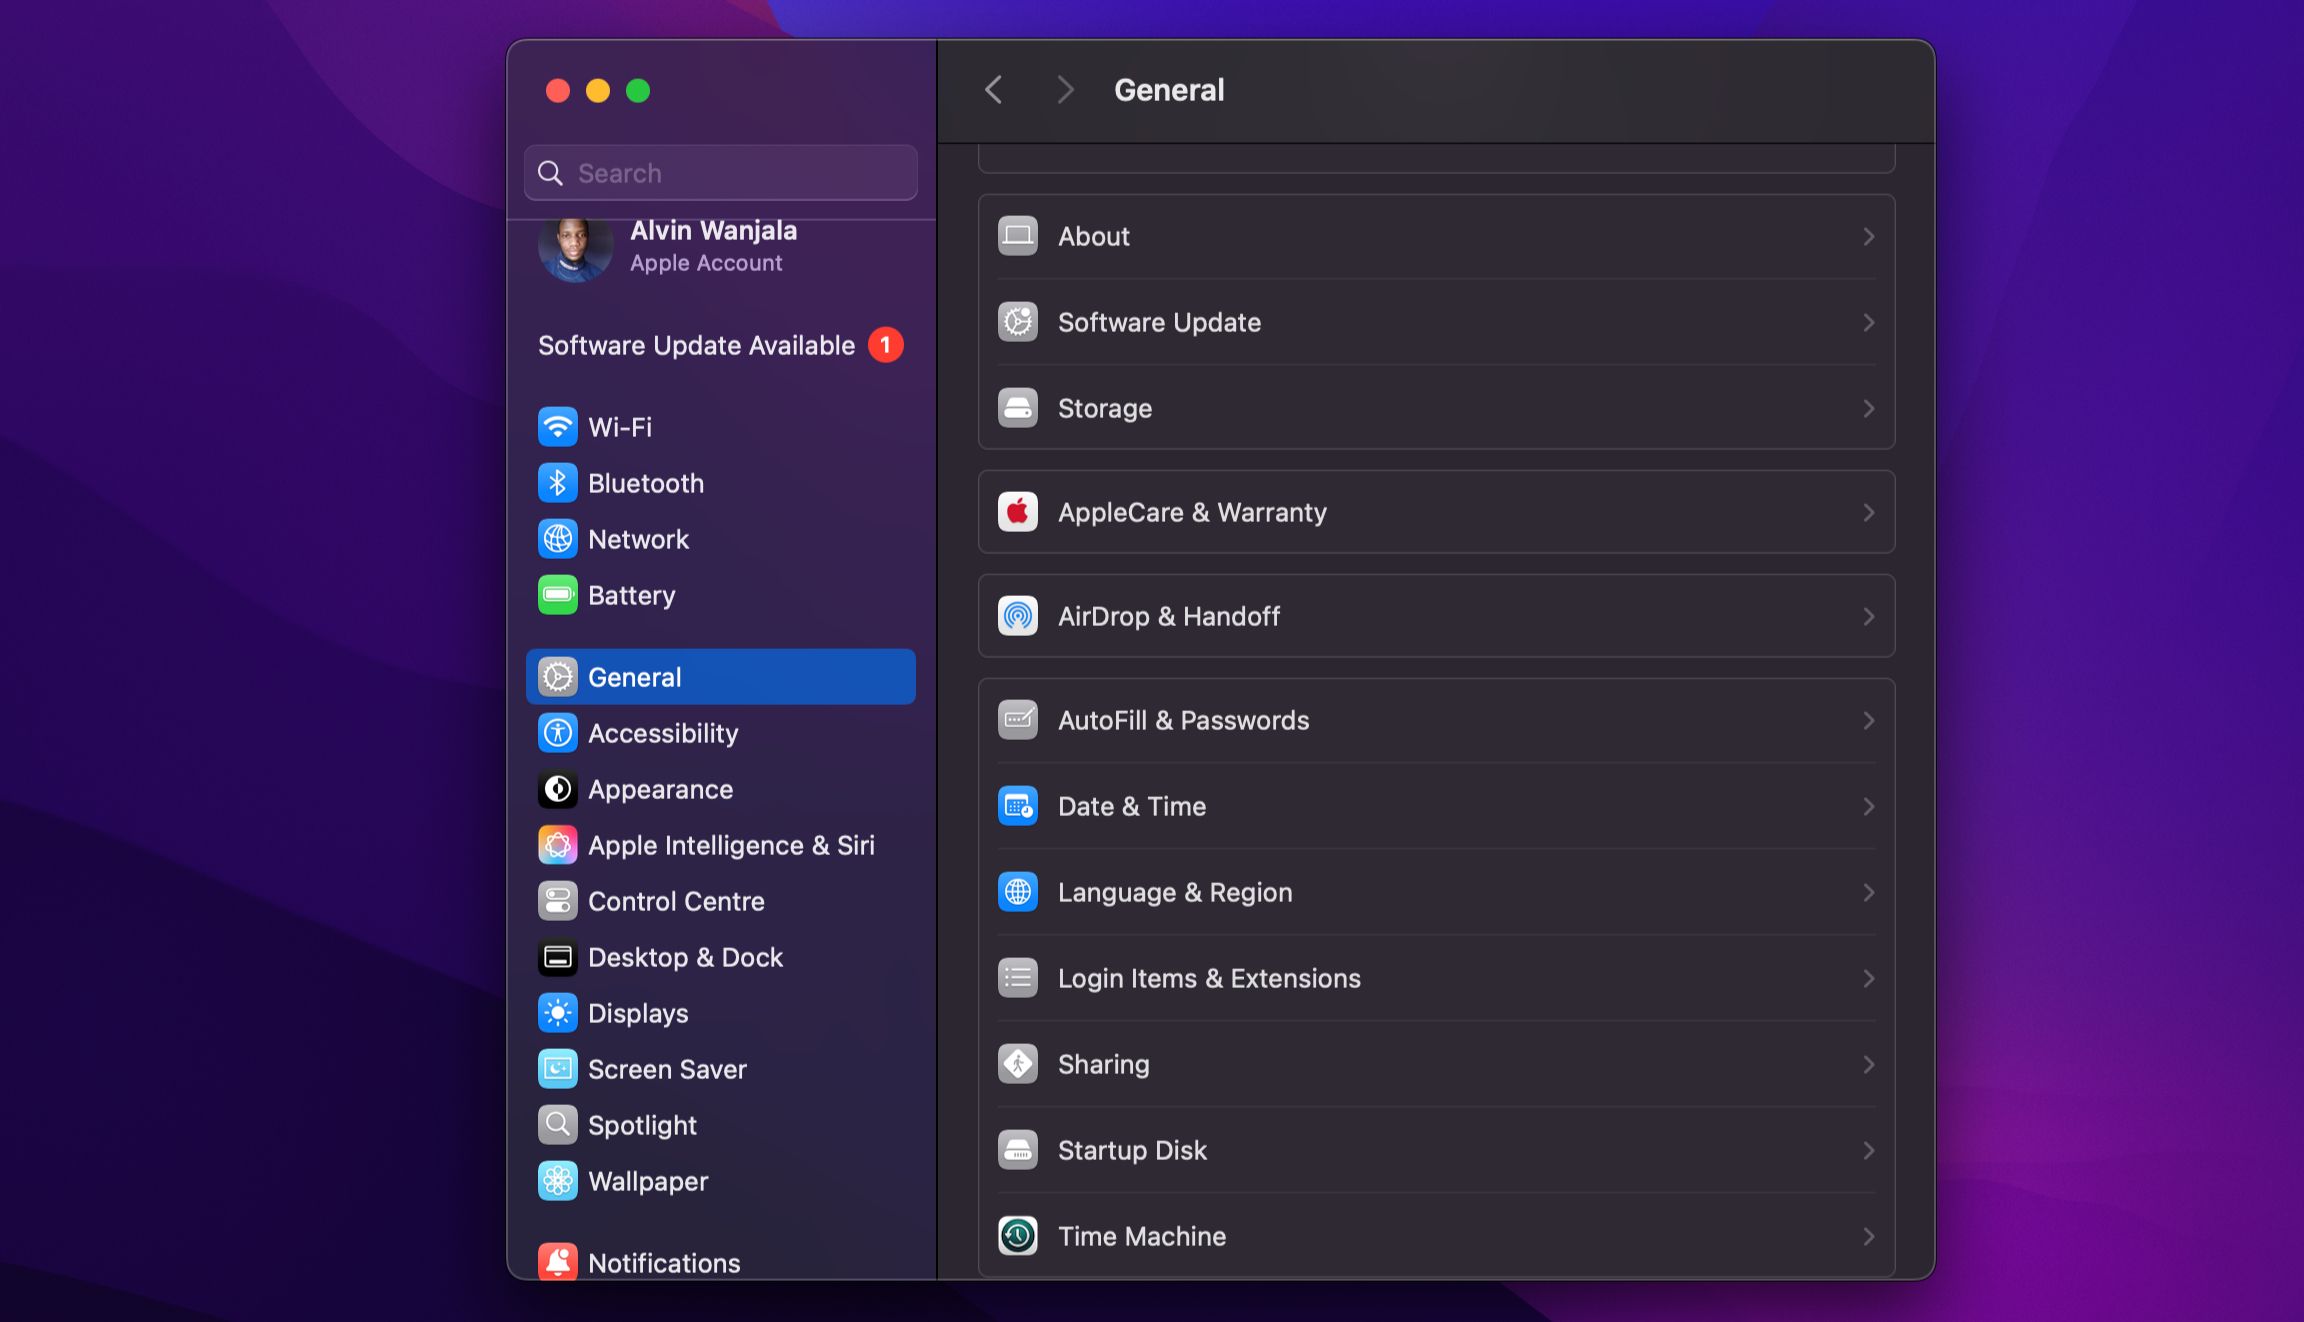Click the Date & Time calendar icon
2304x1322 pixels.
coord(1018,806)
